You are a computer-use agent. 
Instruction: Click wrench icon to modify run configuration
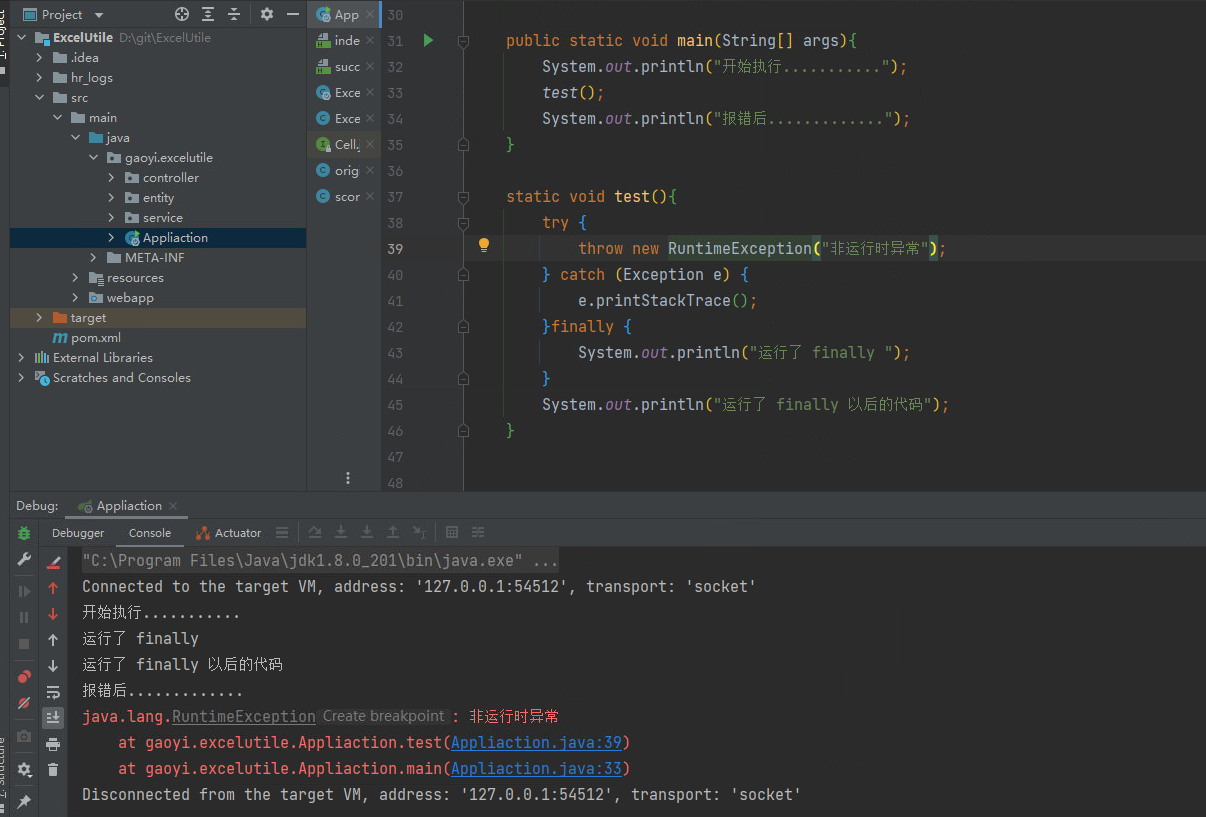[24, 560]
